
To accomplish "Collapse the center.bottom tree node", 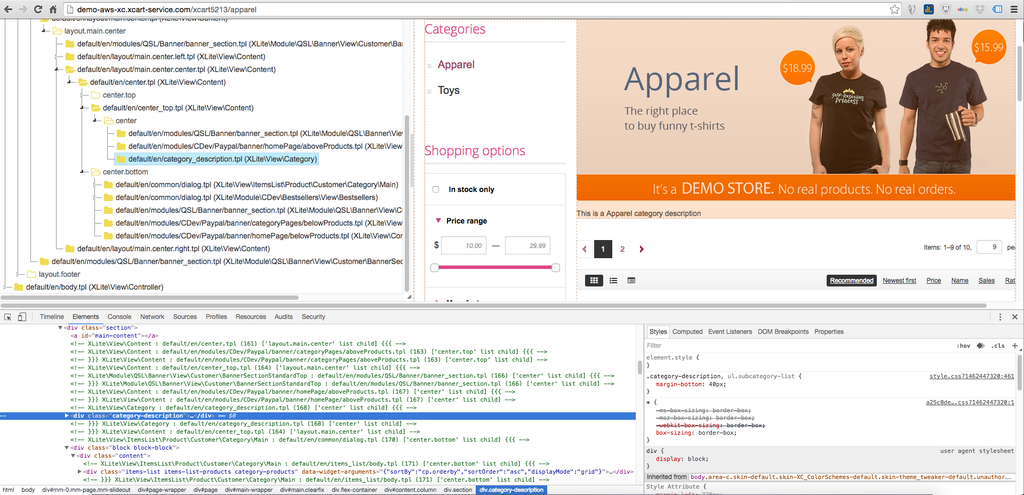I will pos(83,172).
